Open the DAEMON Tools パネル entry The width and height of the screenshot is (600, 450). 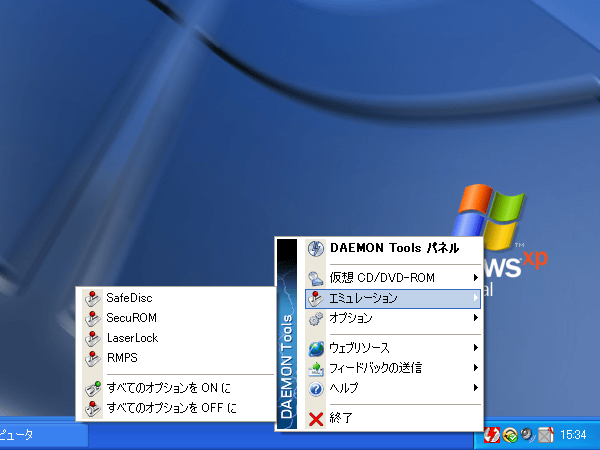pyautogui.click(x=393, y=248)
